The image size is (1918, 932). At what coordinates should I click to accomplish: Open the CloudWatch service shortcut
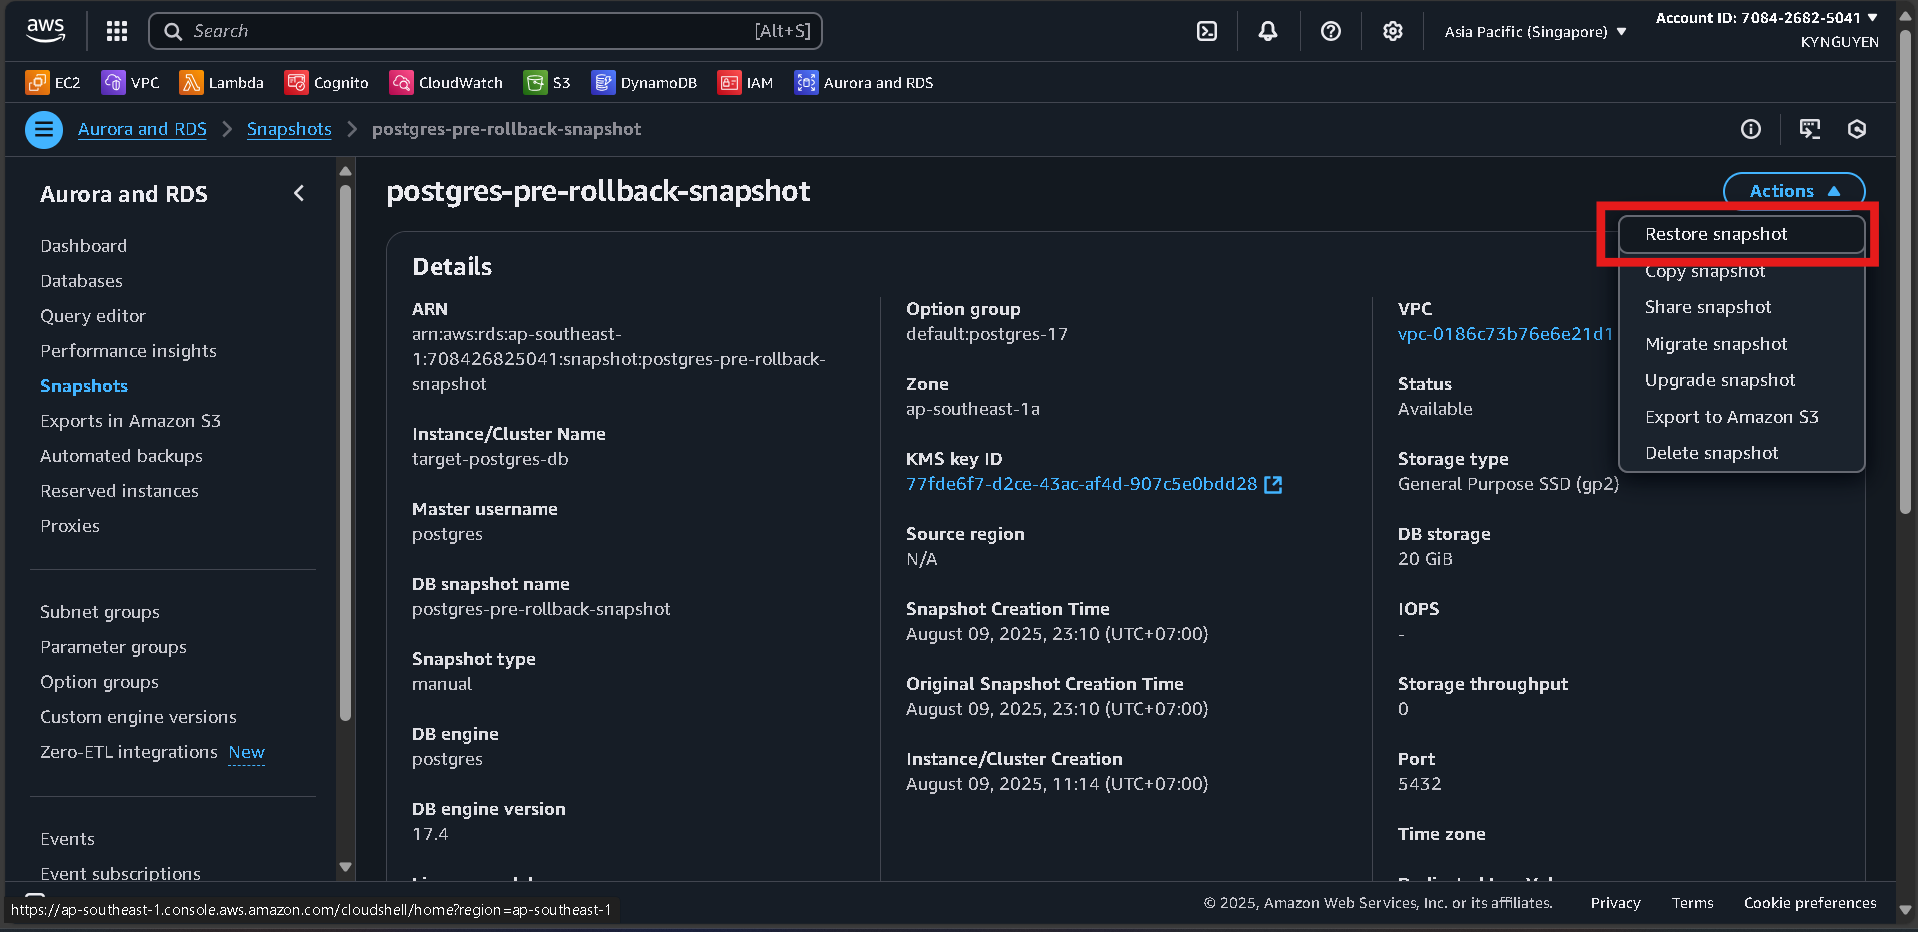pos(445,82)
